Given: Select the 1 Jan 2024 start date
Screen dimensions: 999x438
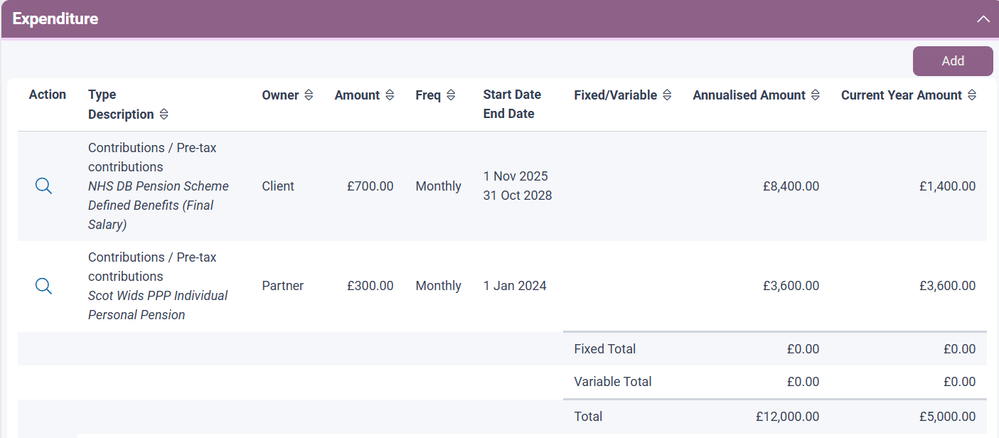Looking at the screenshot, I should click(514, 286).
